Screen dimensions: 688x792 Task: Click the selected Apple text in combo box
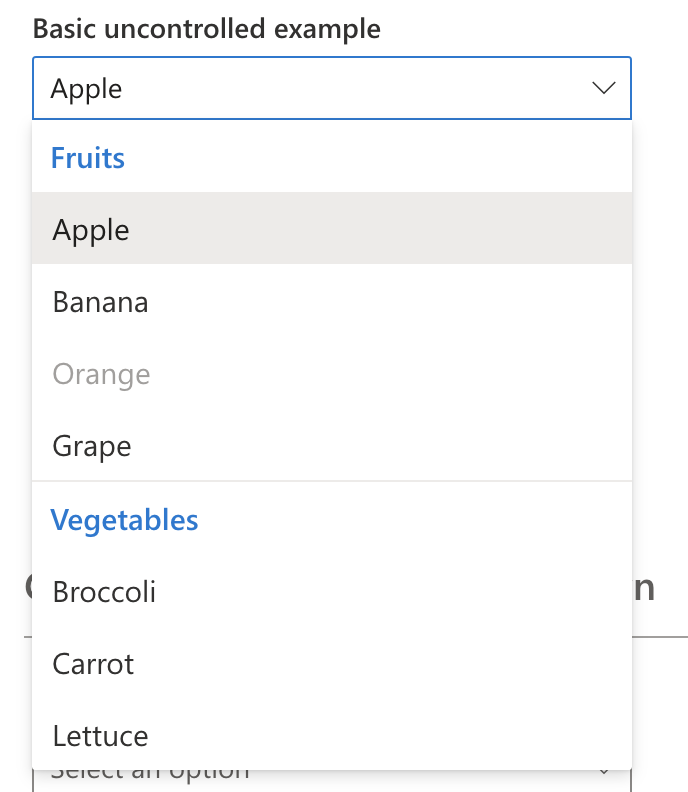coord(86,89)
